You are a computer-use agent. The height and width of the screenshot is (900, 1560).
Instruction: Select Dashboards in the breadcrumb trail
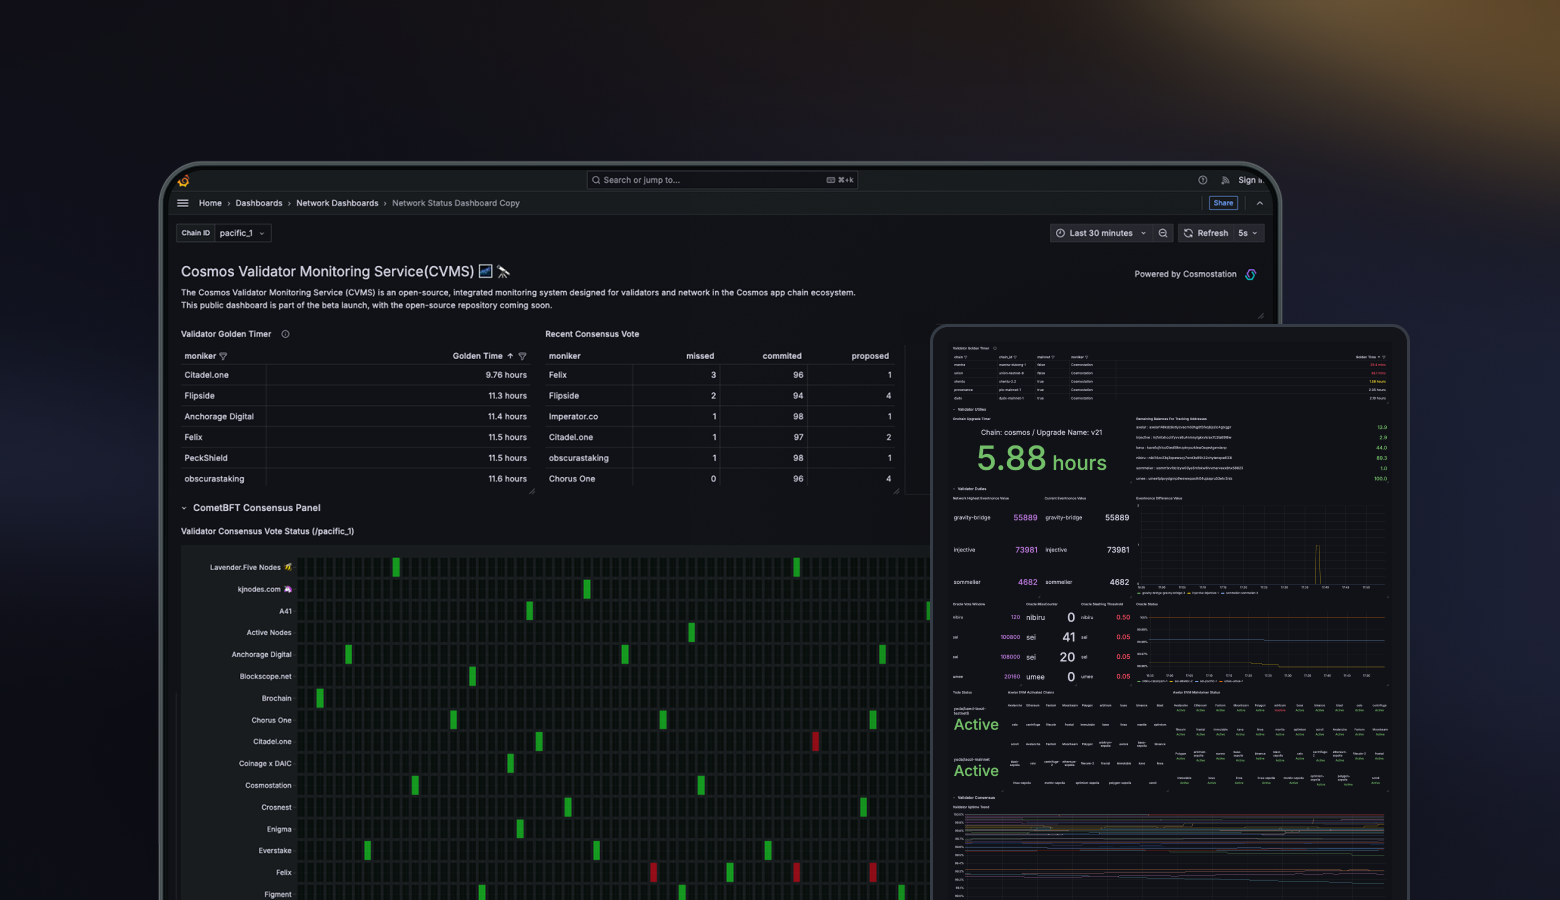[x=258, y=203]
